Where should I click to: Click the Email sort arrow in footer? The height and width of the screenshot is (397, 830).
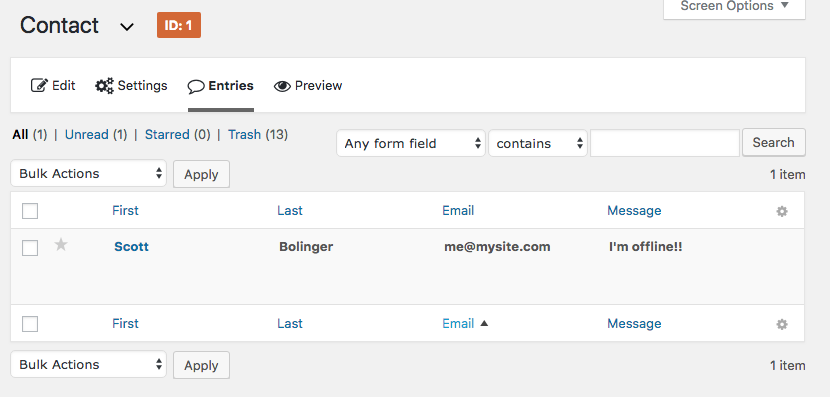click(484, 323)
